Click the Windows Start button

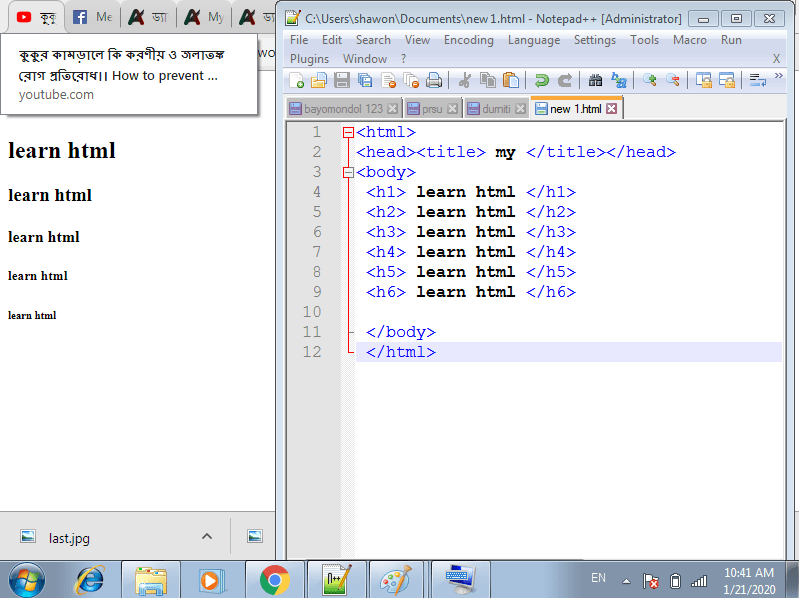(x=27, y=579)
